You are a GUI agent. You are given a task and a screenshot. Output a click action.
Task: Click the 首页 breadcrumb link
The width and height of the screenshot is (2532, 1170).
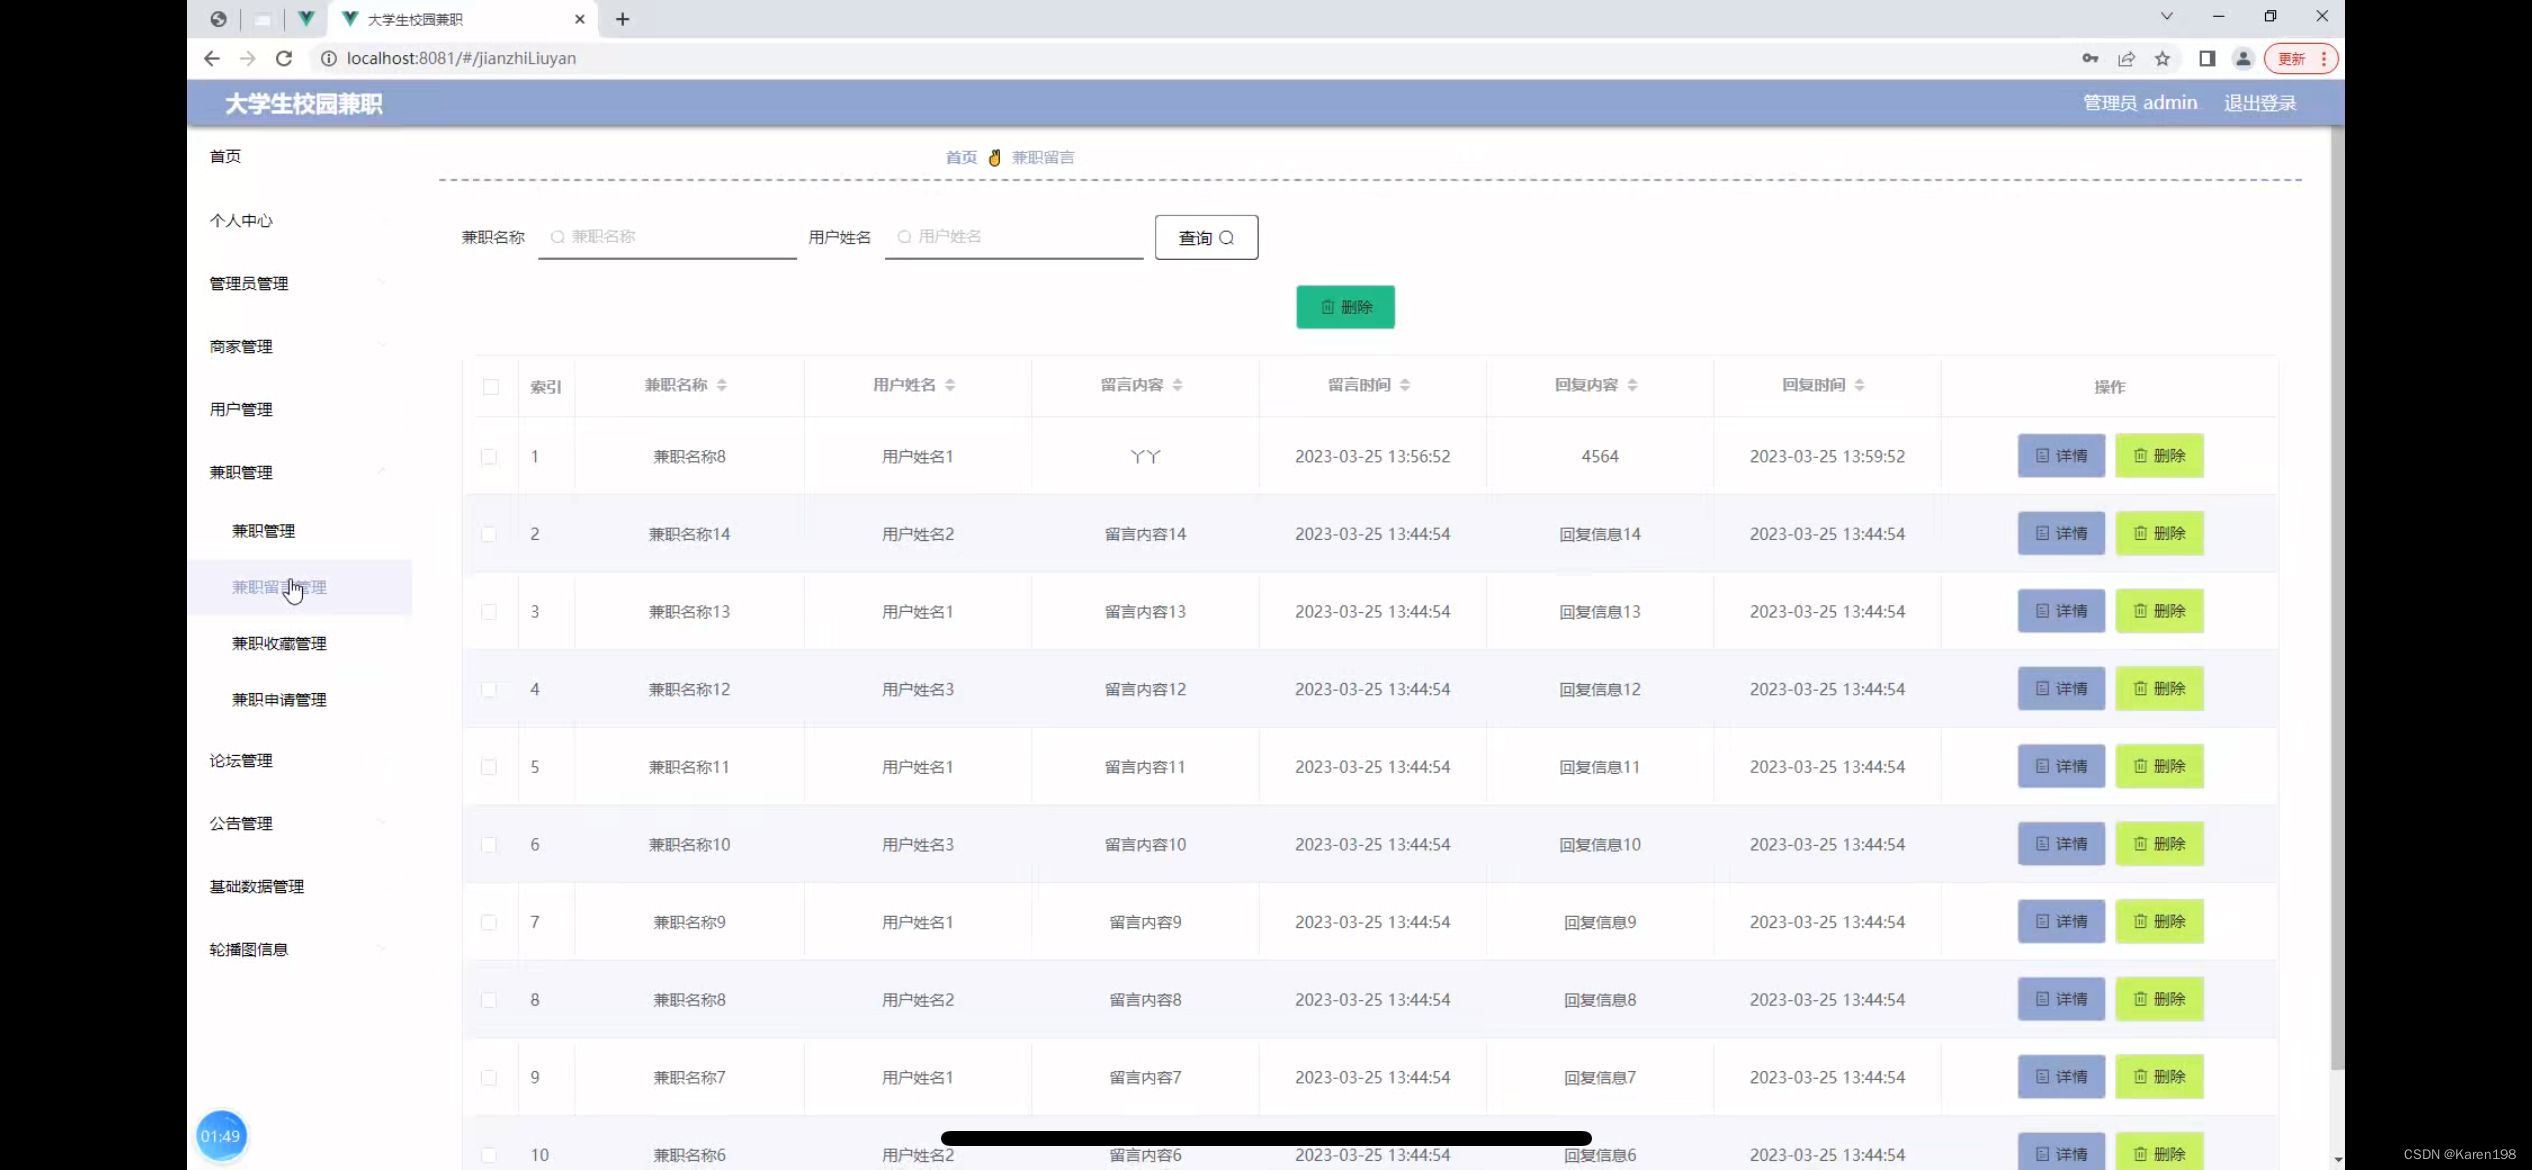[961, 158]
